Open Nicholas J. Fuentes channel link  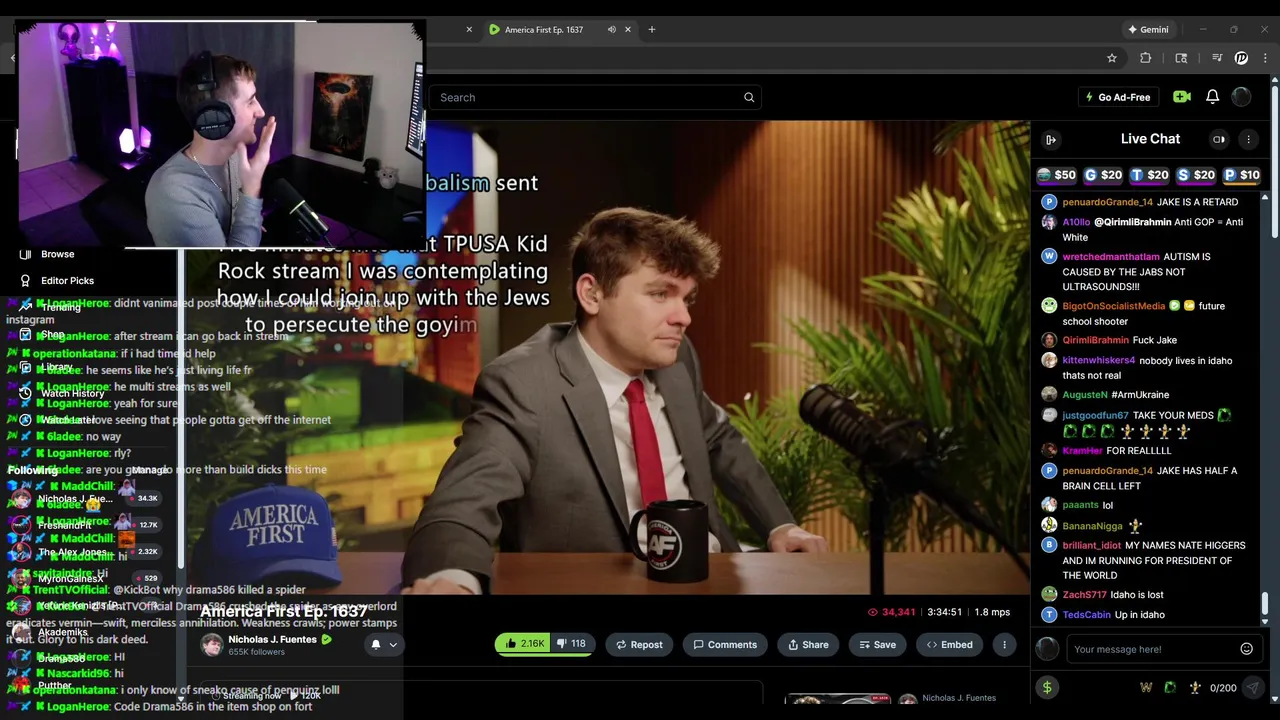pyautogui.click(x=272, y=639)
